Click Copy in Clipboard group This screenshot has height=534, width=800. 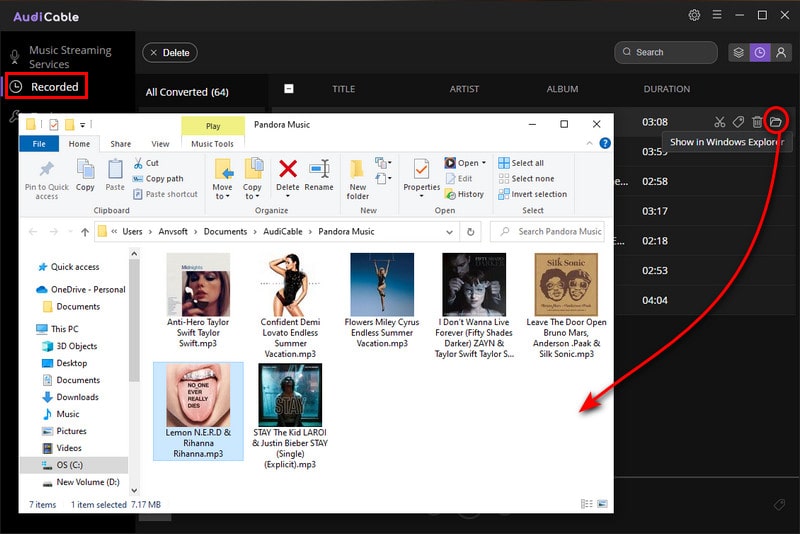click(x=85, y=175)
